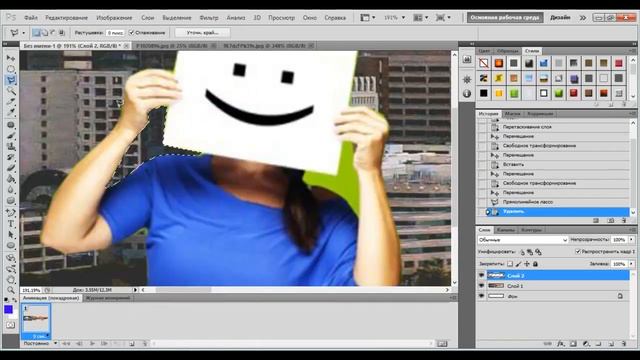The height and width of the screenshot is (360, 640).
Task: Click the blue foreground color swatch
Action: click(x=8, y=309)
